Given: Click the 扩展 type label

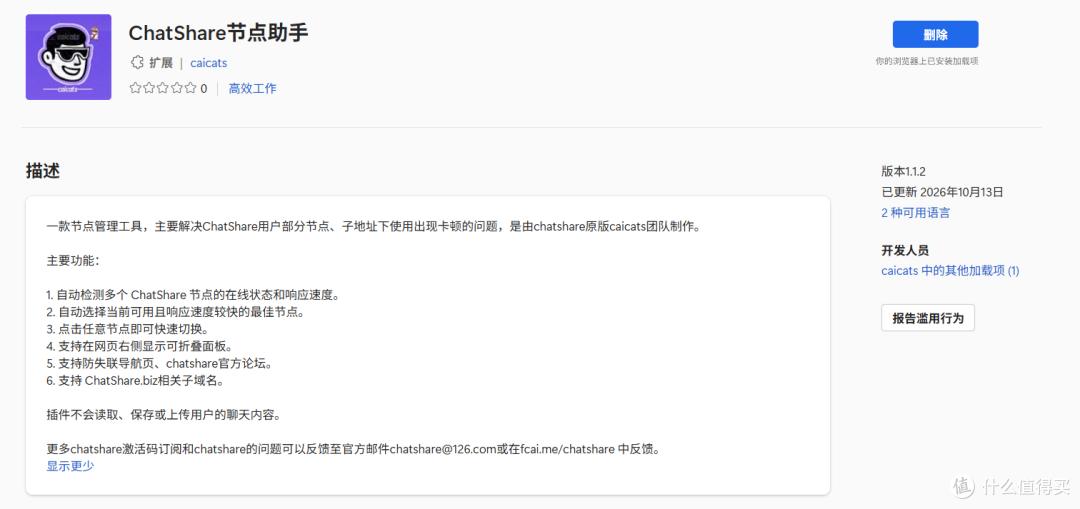Looking at the screenshot, I should pos(161,63).
